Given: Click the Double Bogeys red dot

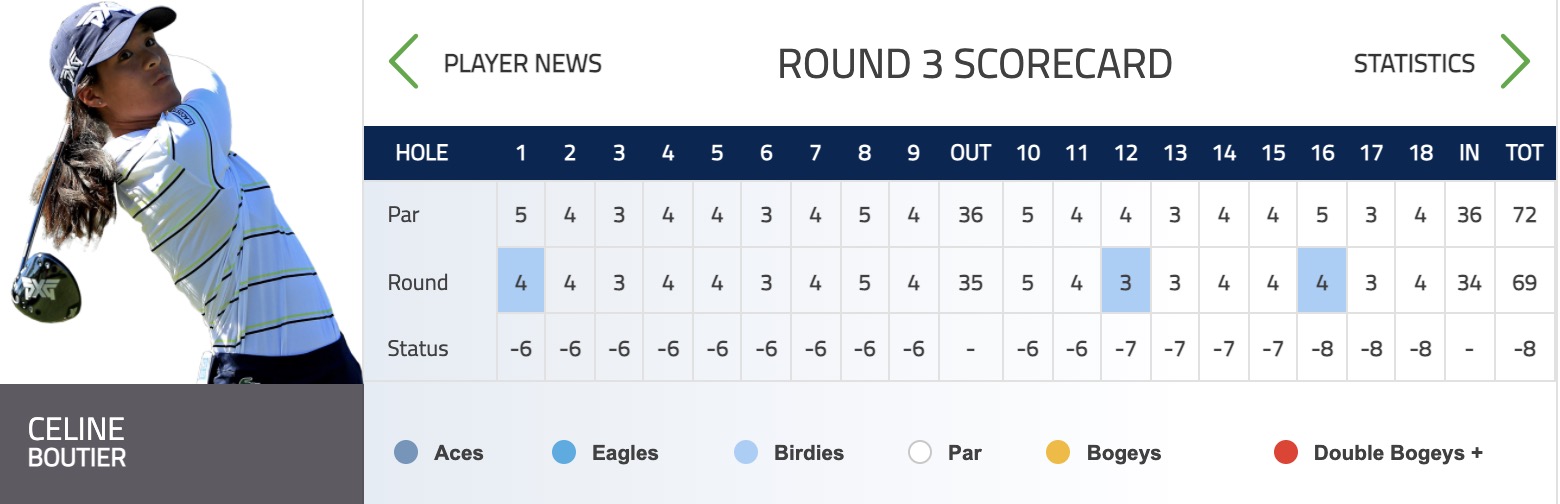Looking at the screenshot, I should point(1285,453).
